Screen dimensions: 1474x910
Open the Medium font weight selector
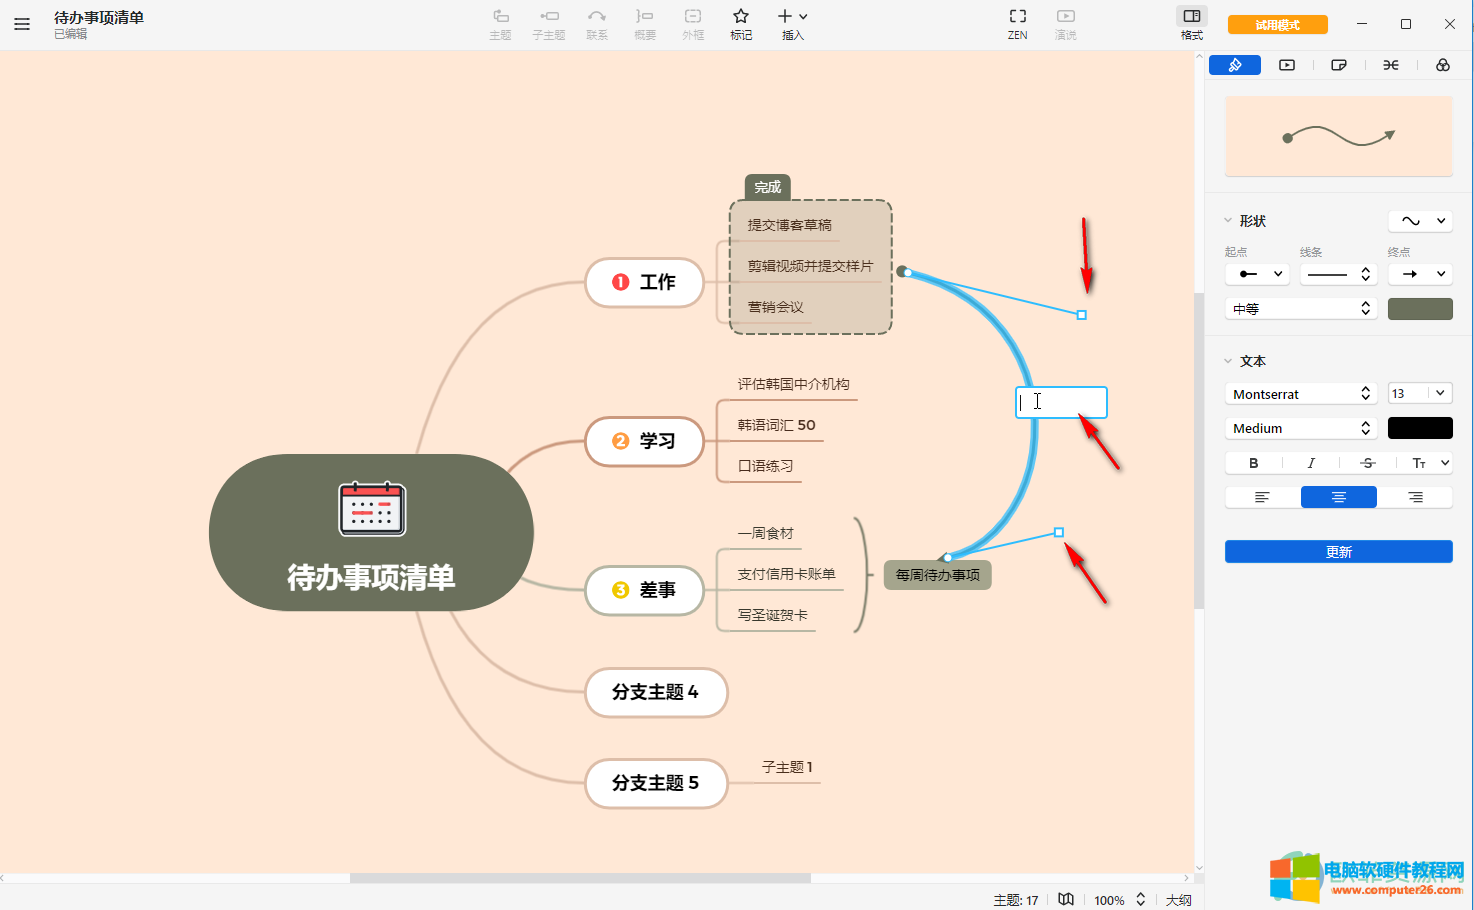[1301, 428]
